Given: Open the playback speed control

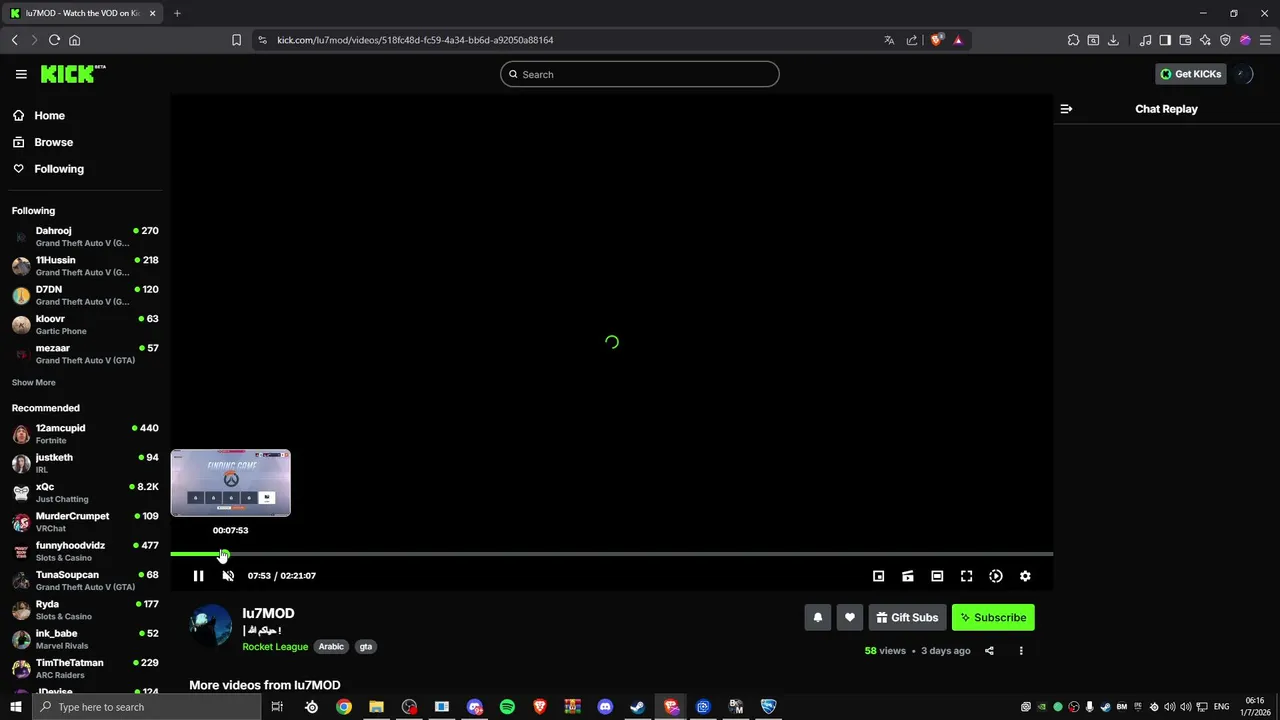Looking at the screenshot, I should click(996, 576).
